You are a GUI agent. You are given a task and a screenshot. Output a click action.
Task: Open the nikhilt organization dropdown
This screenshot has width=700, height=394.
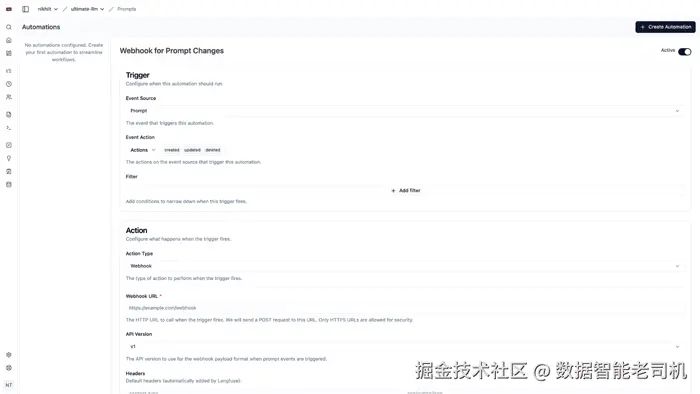(x=47, y=9)
